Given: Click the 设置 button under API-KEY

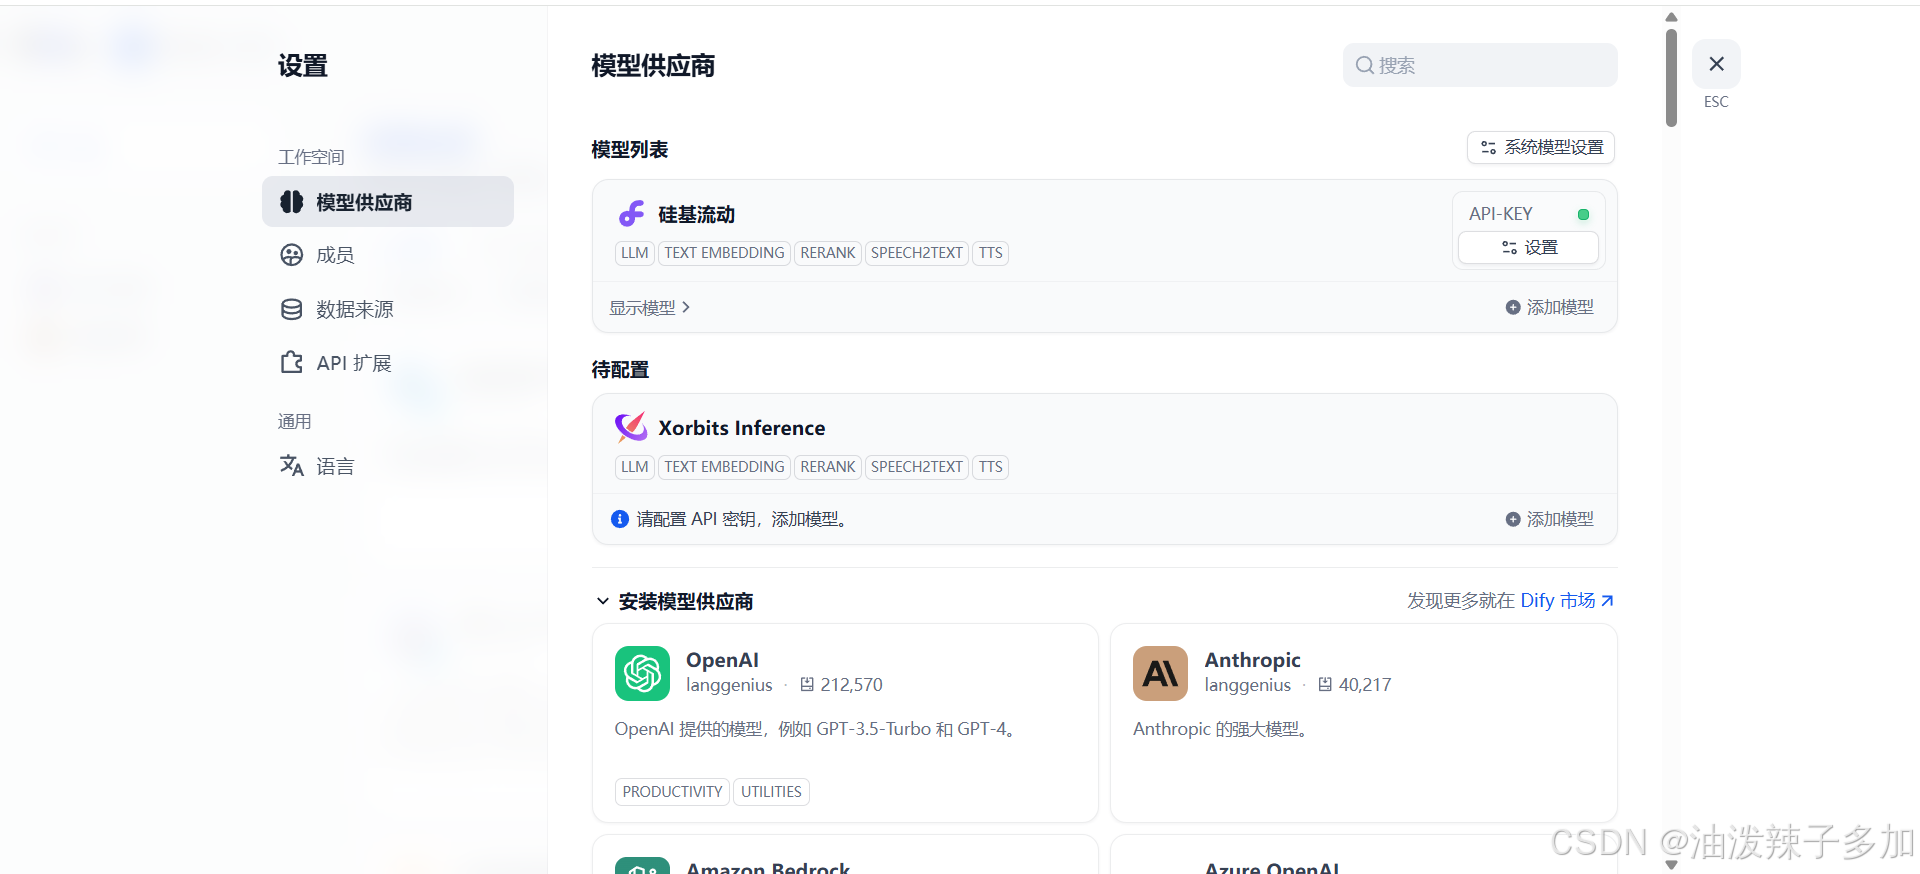Looking at the screenshot, I should (x=1529, y=247).
